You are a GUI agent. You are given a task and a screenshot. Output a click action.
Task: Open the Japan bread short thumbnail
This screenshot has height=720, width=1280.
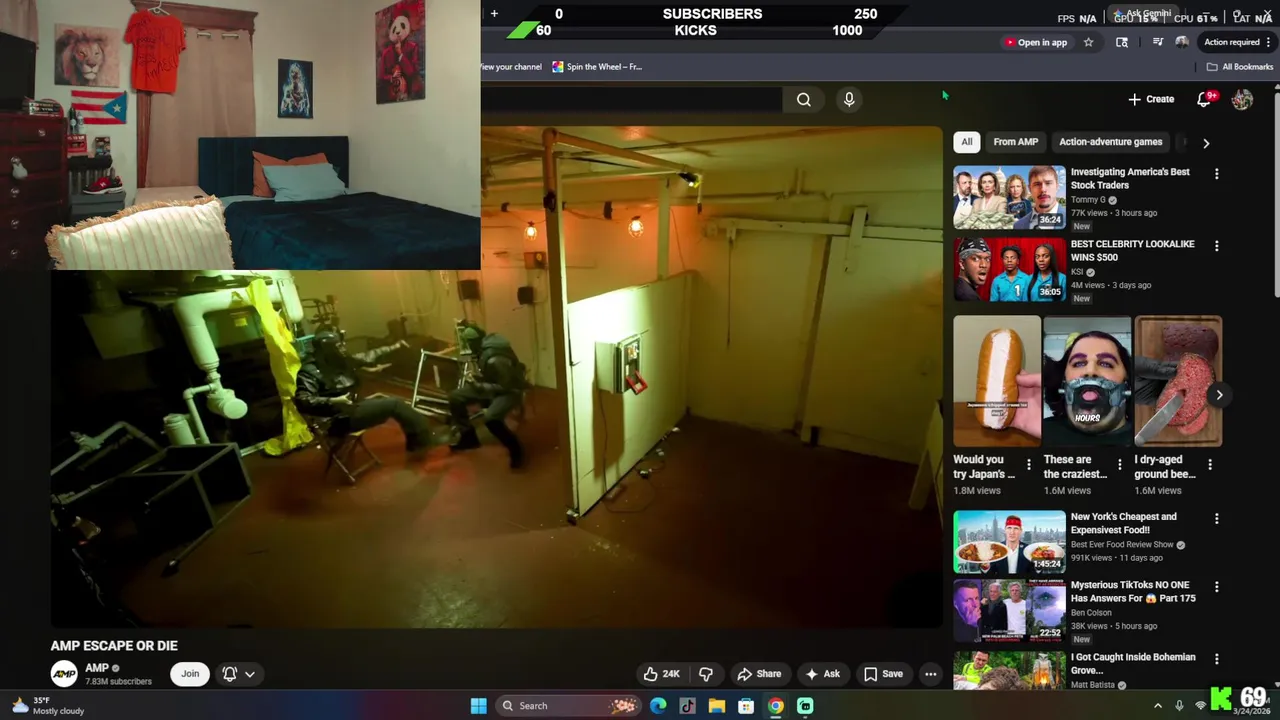tap(997, 381)
